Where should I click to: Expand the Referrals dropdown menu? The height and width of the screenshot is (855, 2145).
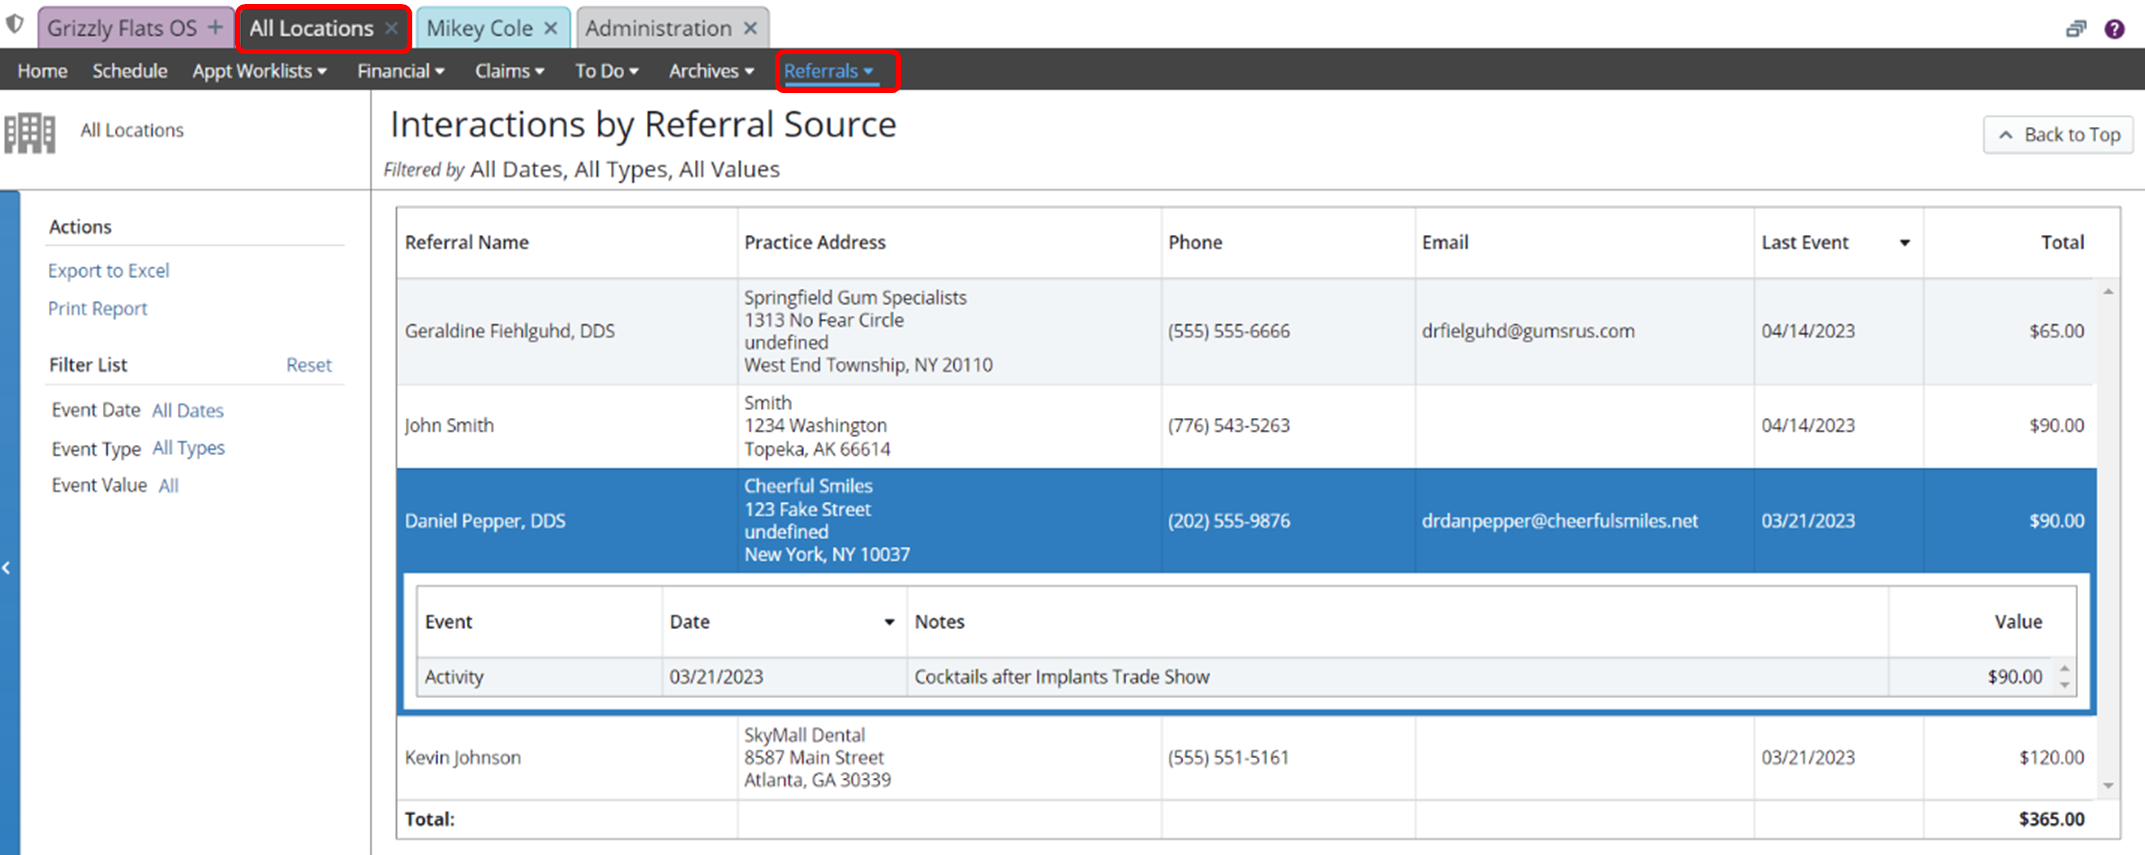click(x=829, y=71)
